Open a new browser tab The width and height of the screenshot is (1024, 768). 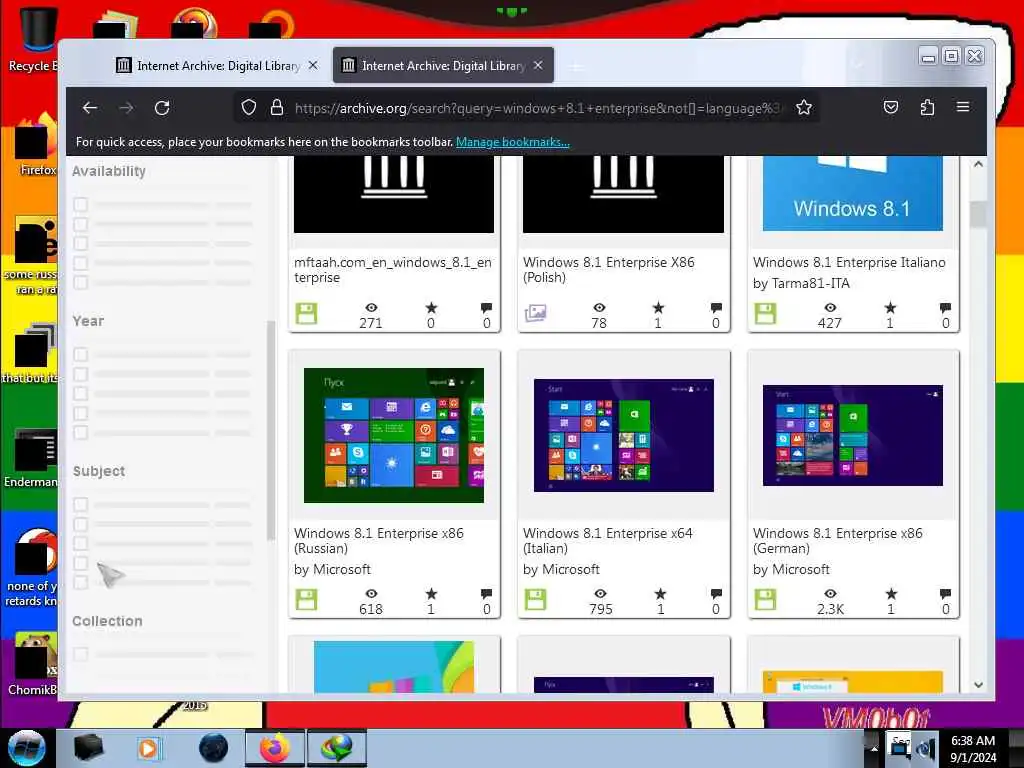(x=576, y=66)
